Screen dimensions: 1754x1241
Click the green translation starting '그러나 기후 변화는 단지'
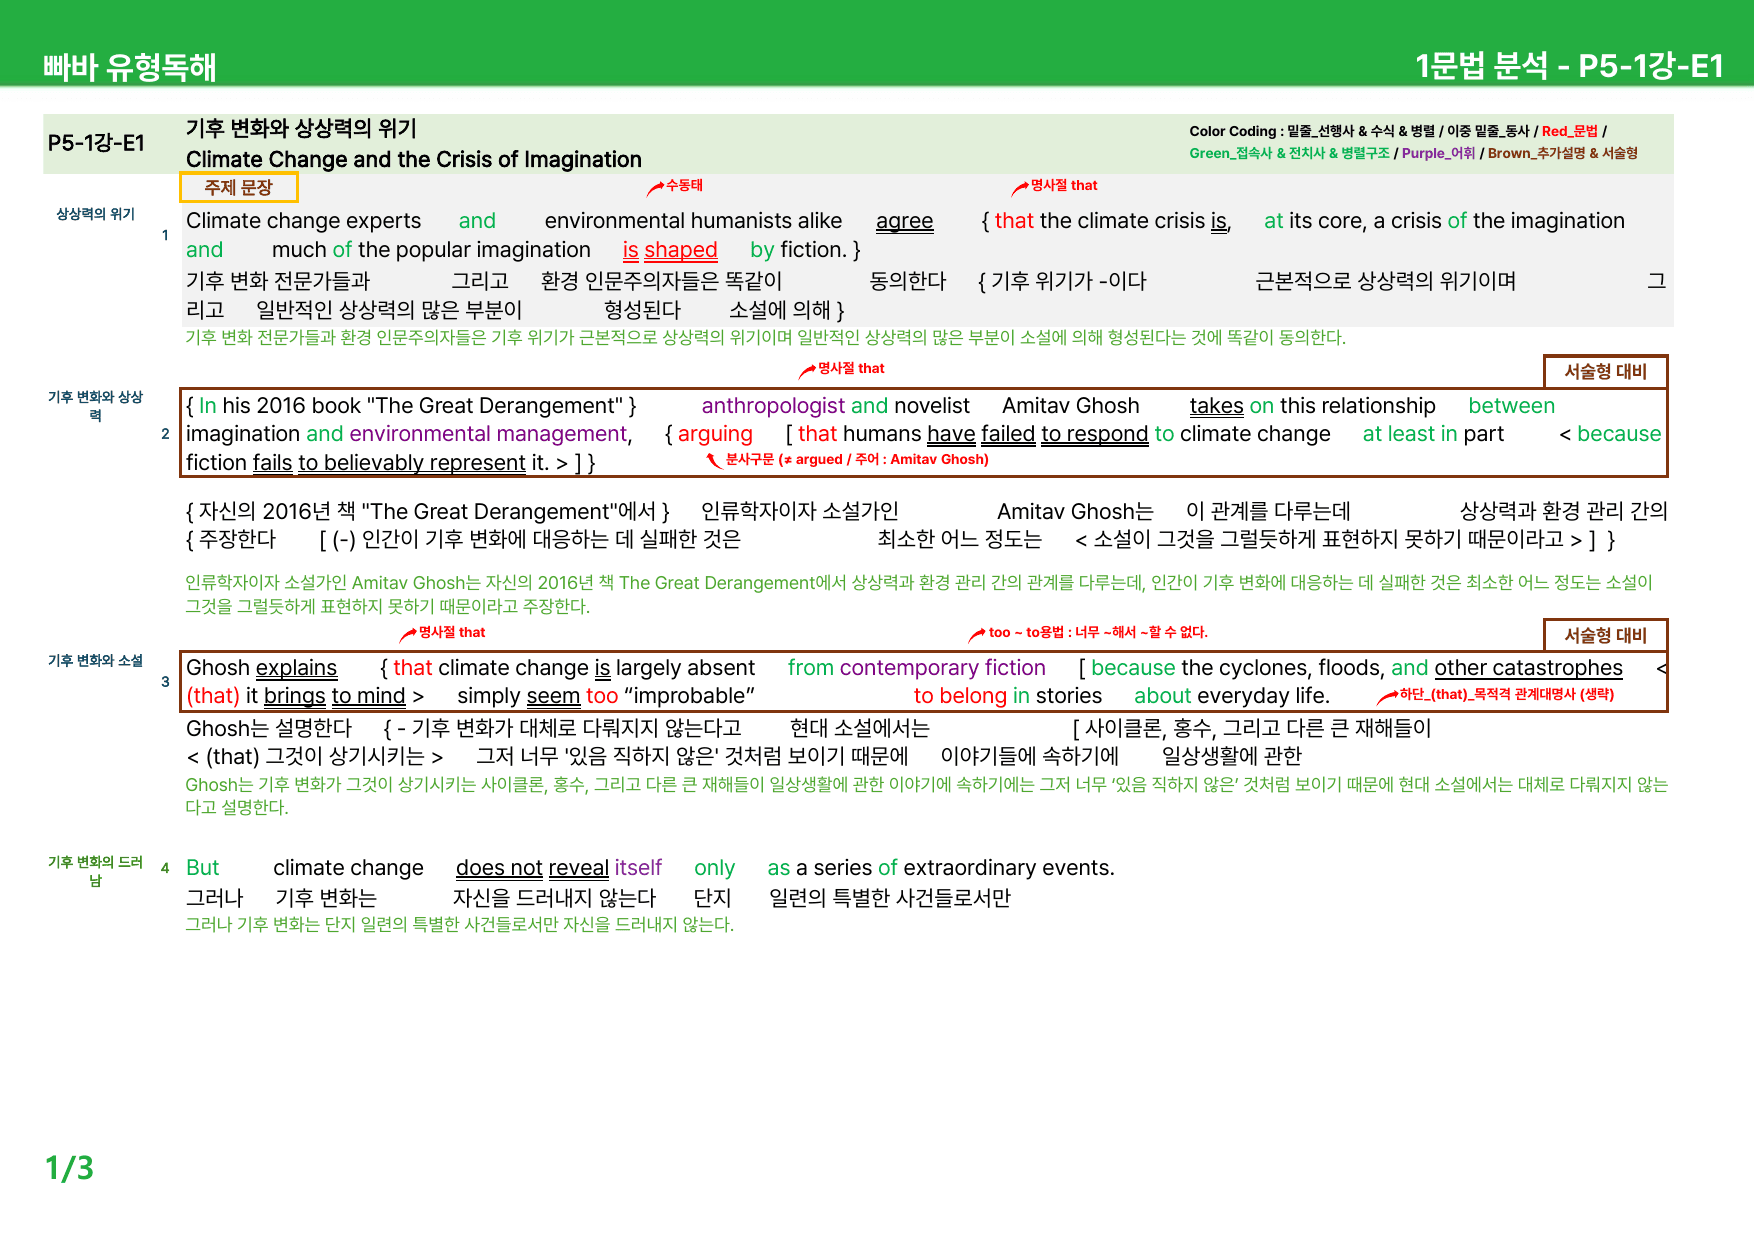pos(459,925)
